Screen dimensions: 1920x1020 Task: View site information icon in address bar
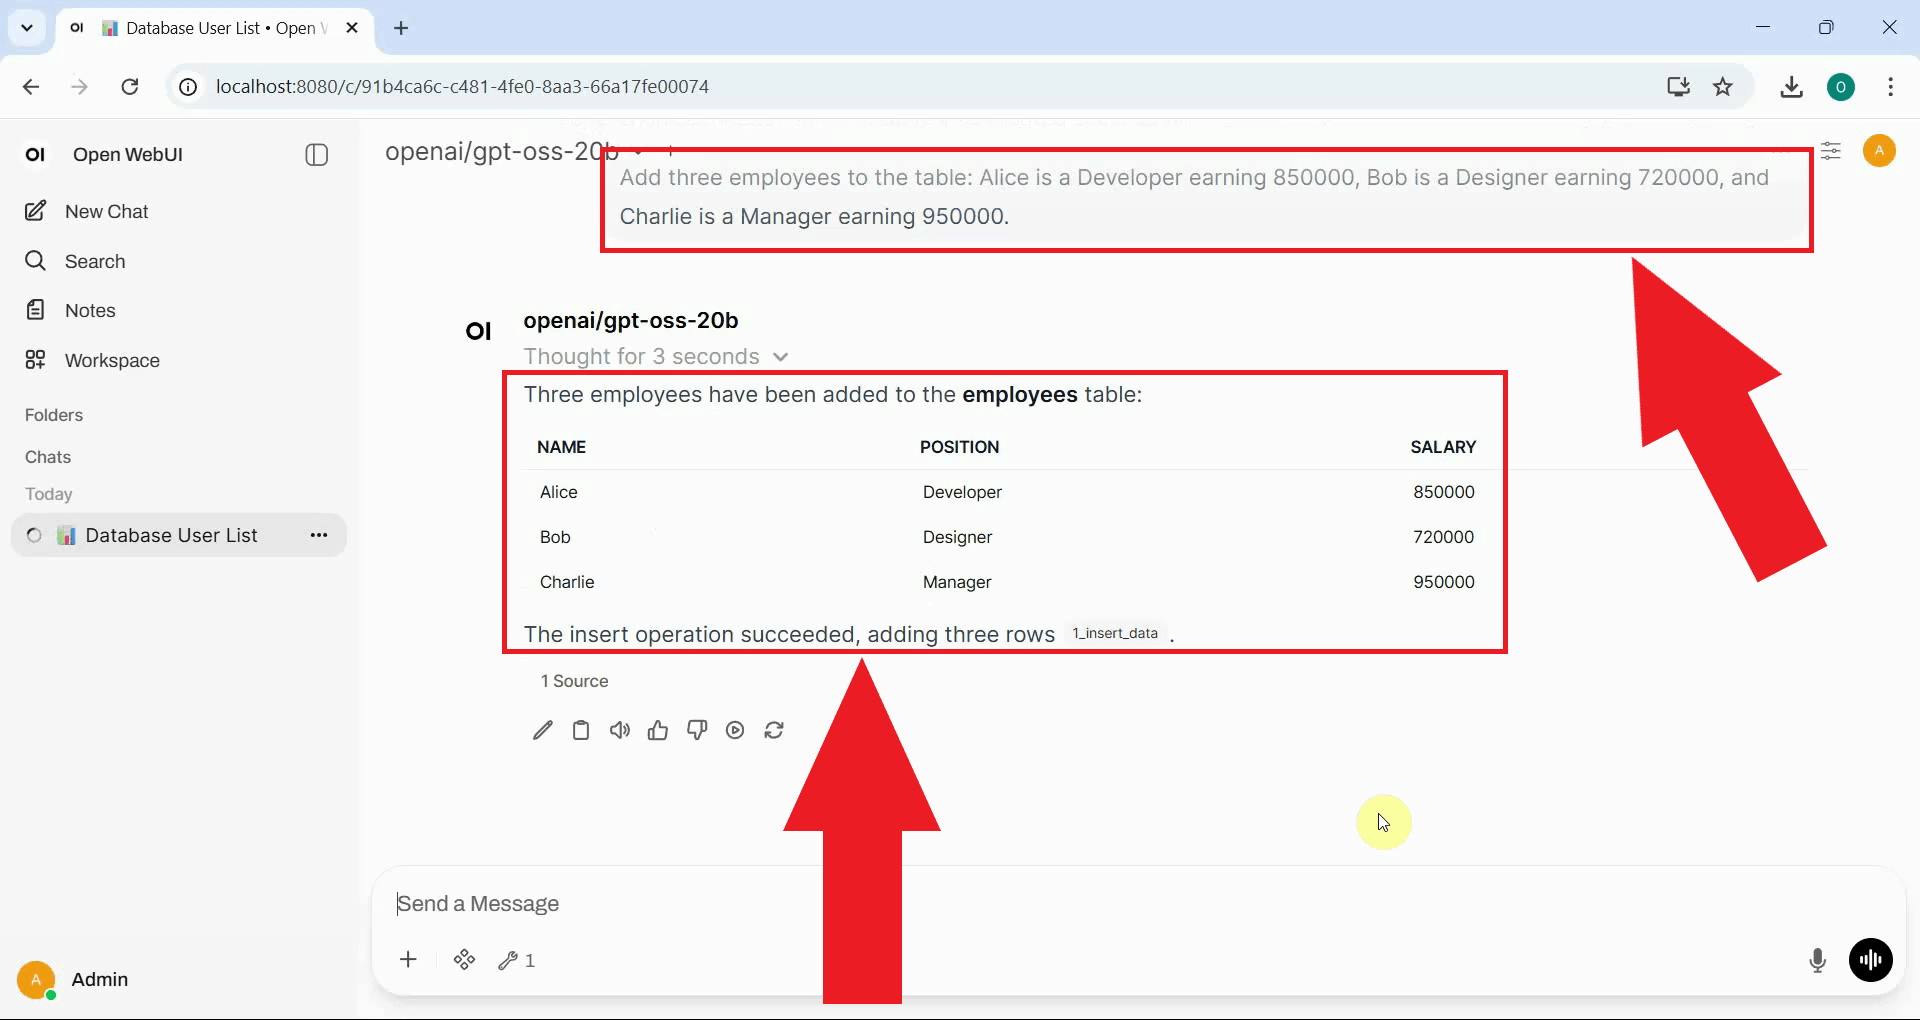[x=188, y=87]
